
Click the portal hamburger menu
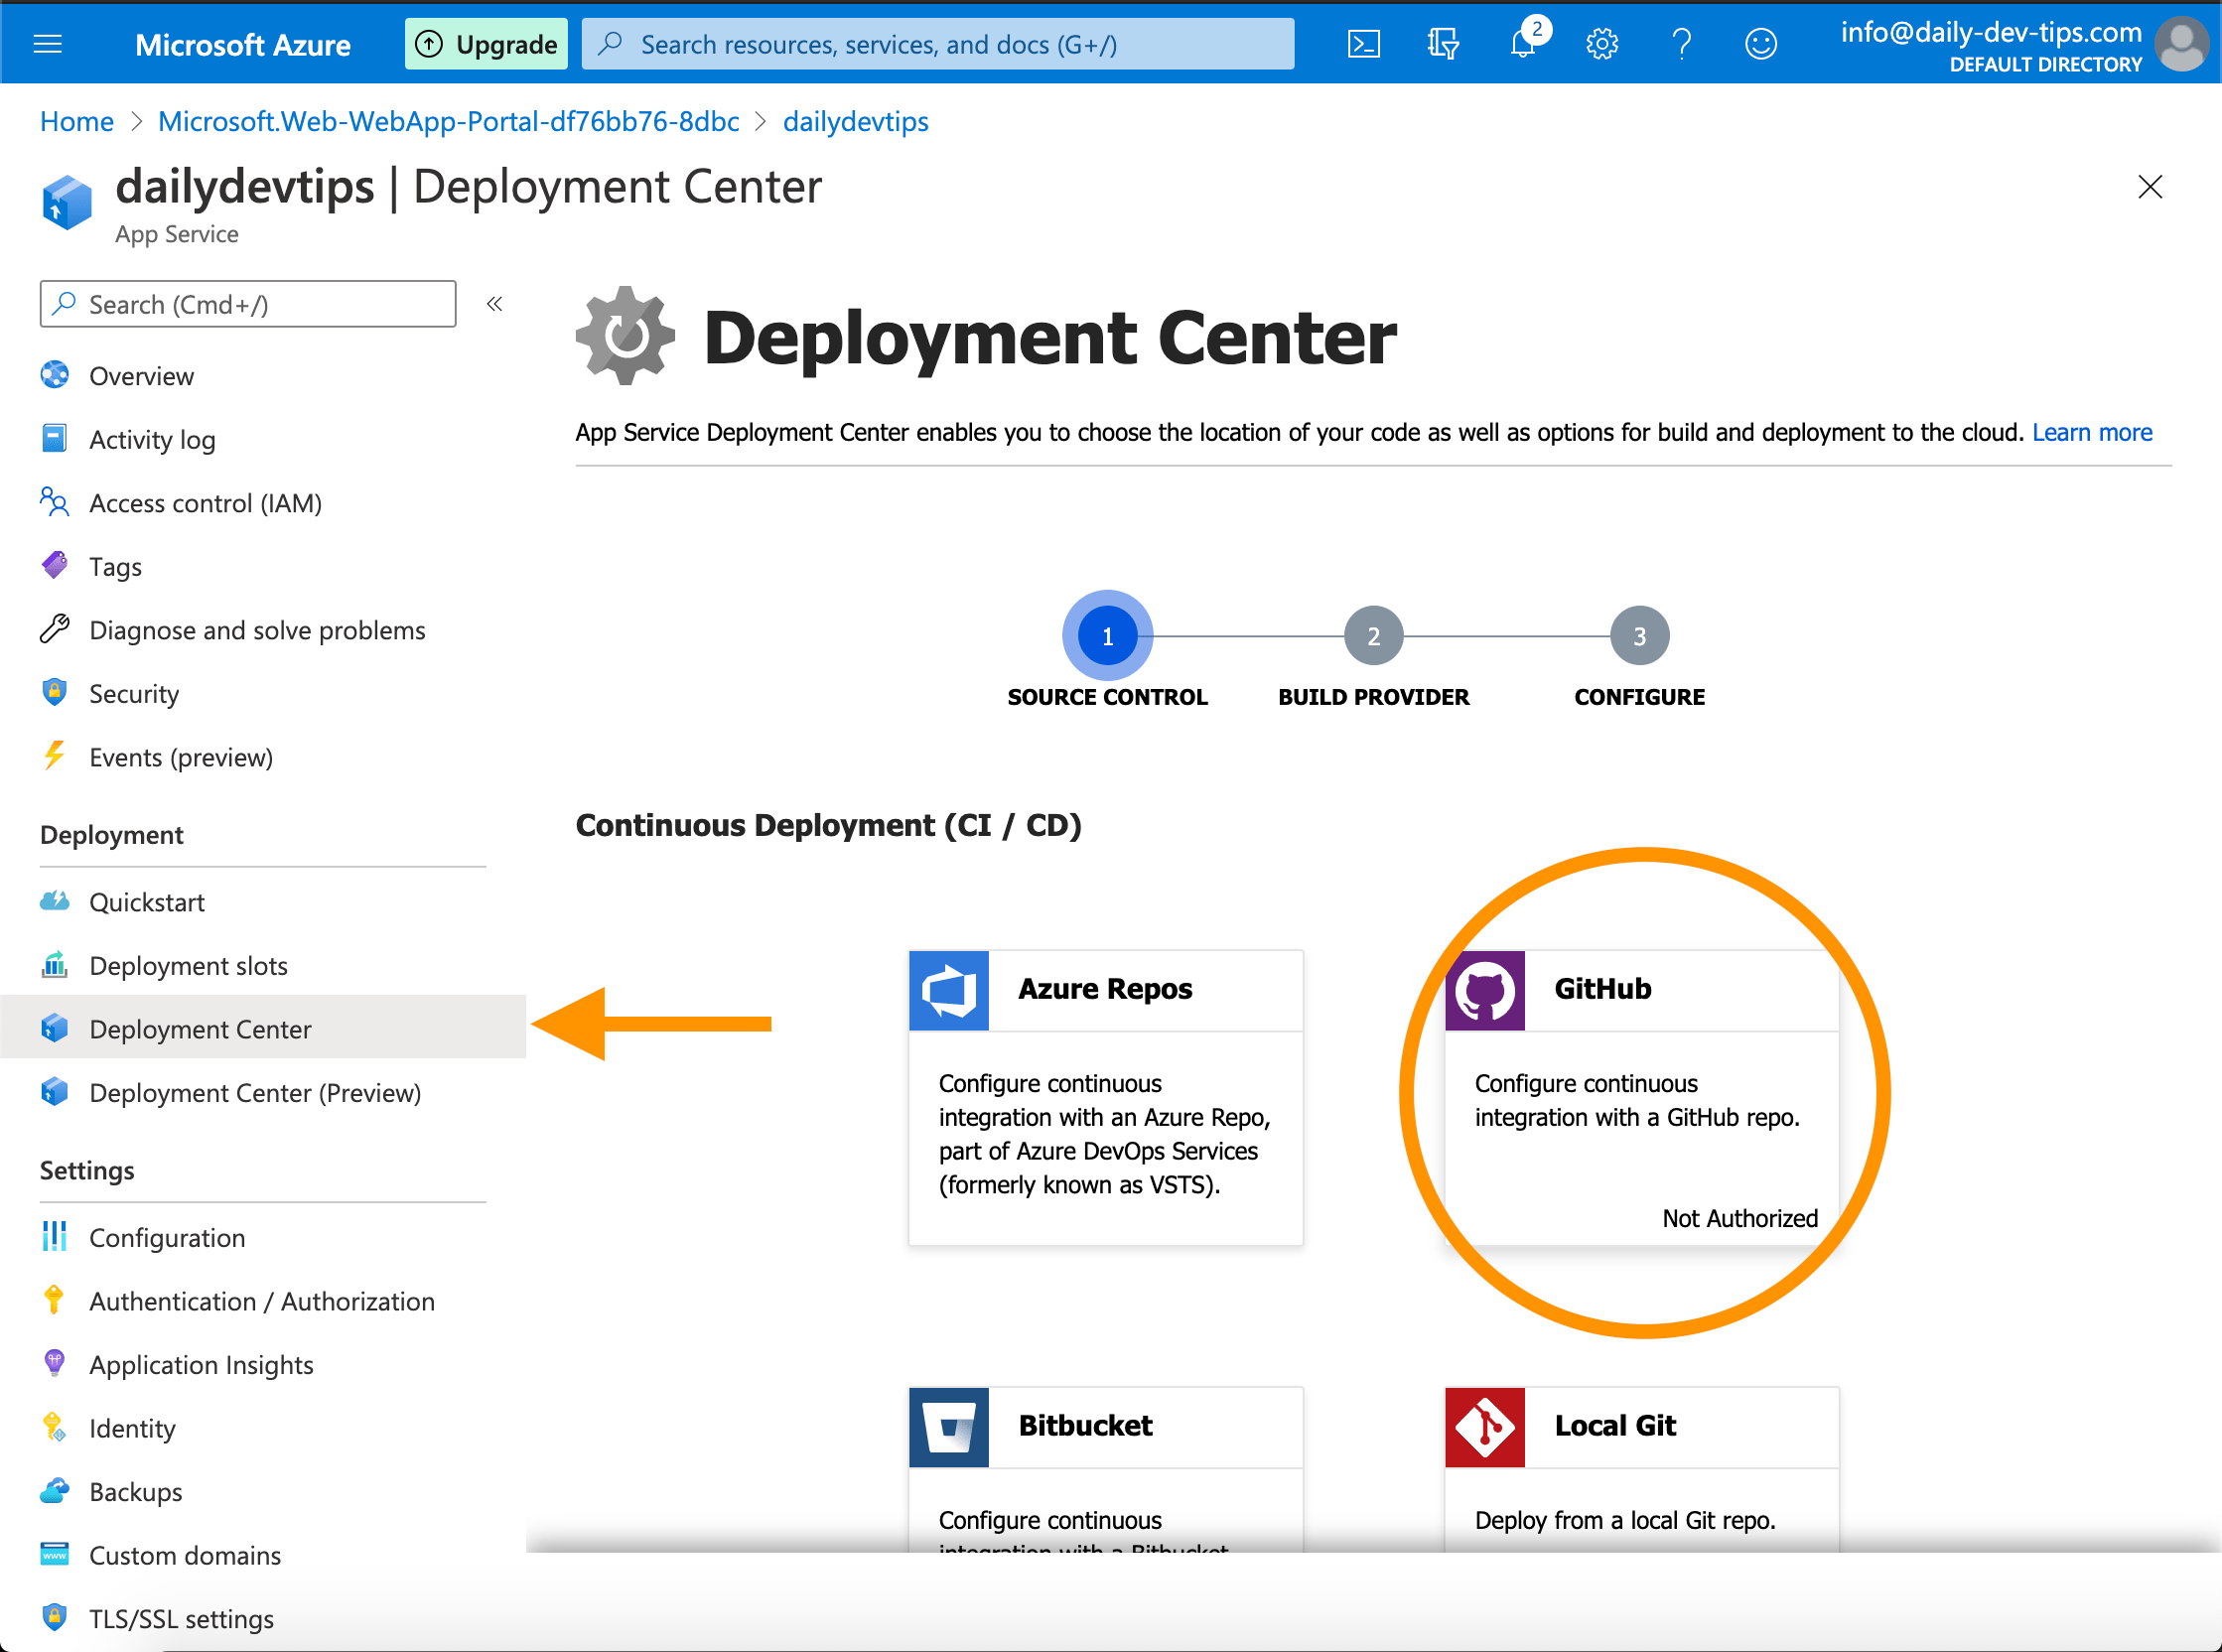point(47,43)
